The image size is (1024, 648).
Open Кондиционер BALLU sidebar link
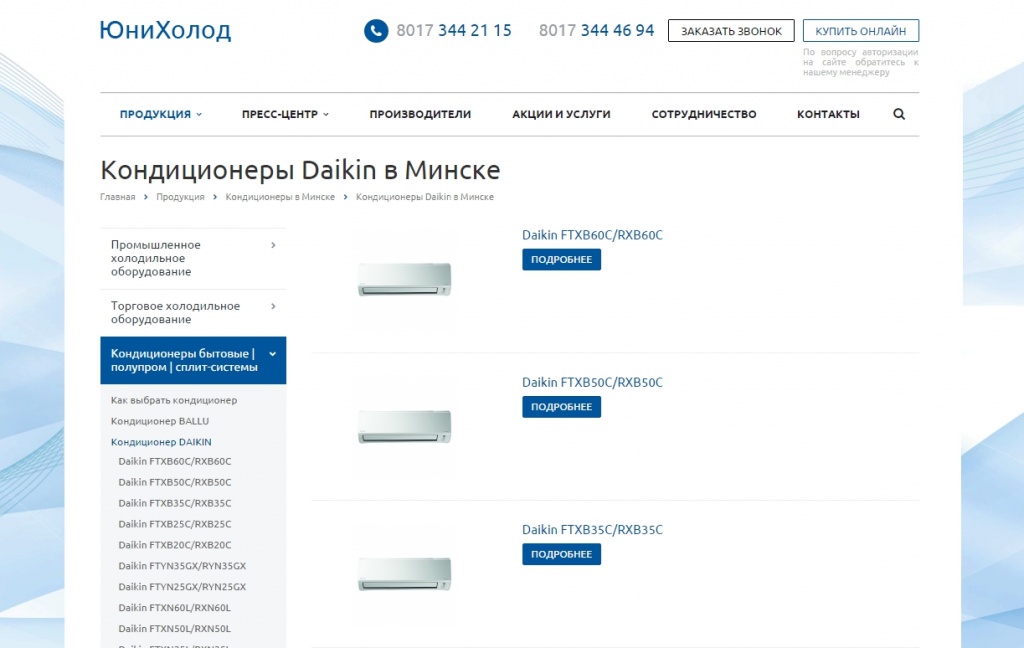(160, 421)
